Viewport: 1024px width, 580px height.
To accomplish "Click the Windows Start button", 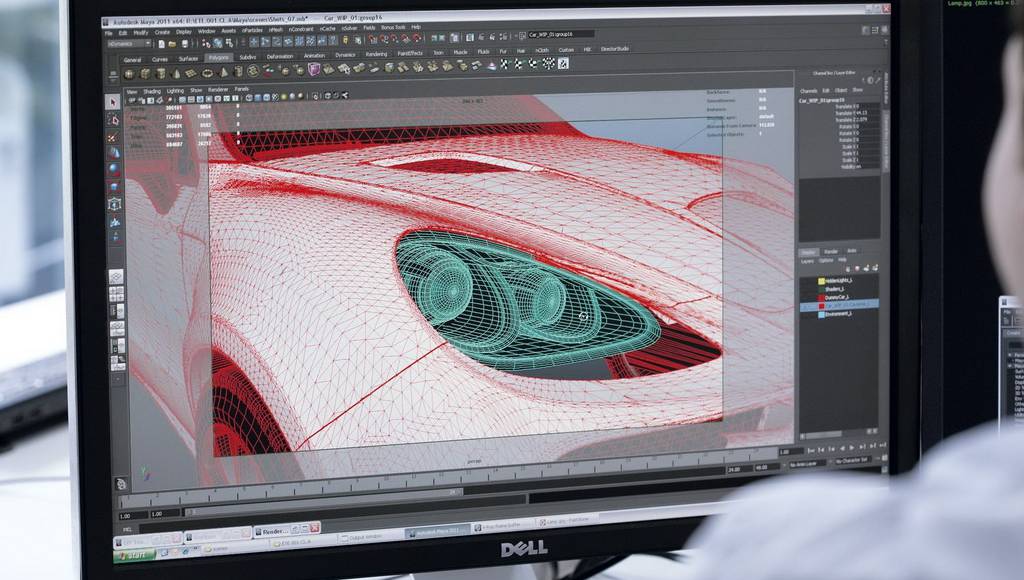I will 135,555.
